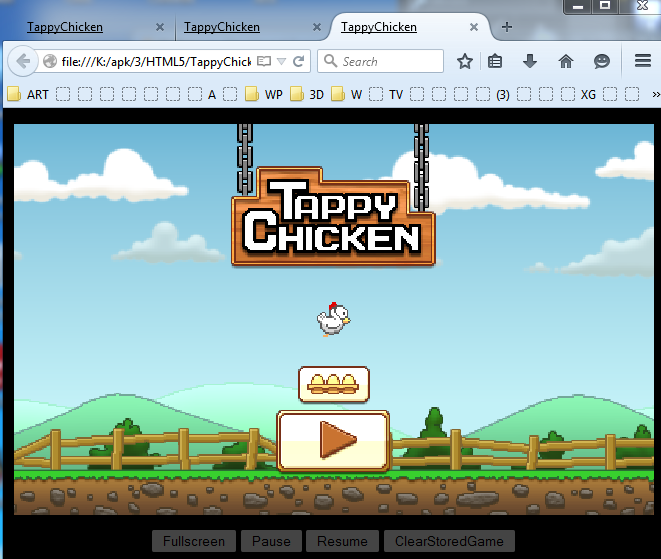This screenshot has width=661, height=559.
Task: Click the browser back arrow button
Action: click(x=23, y=62)
